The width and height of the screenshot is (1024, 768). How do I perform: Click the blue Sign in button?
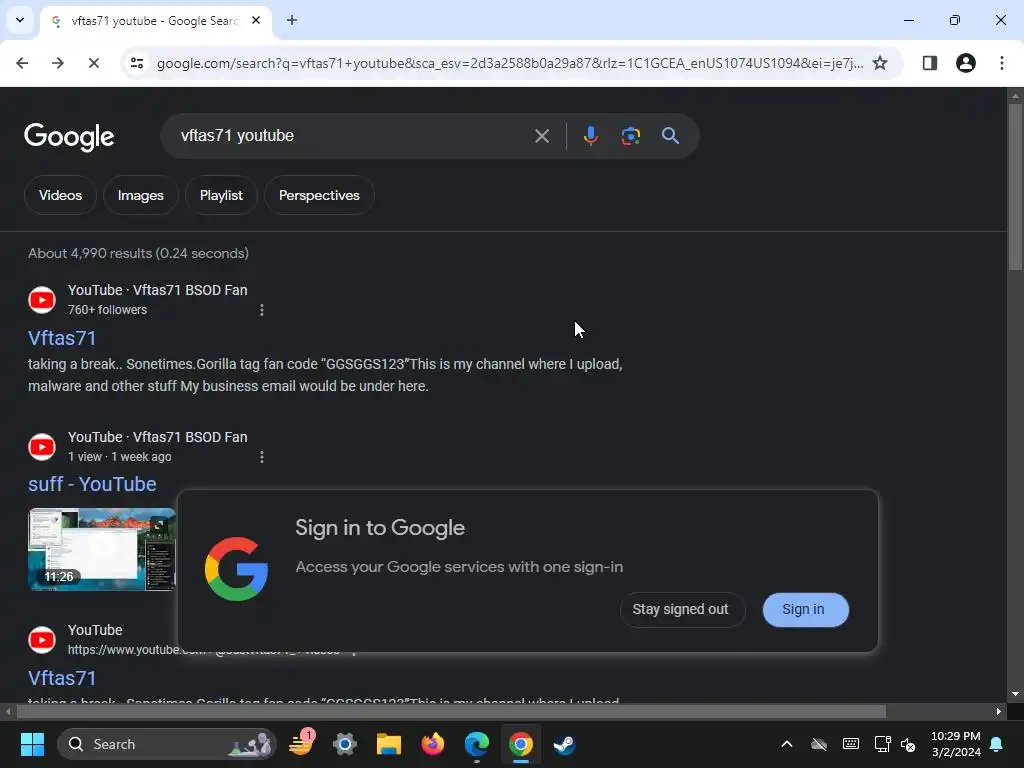pos(805,609)
